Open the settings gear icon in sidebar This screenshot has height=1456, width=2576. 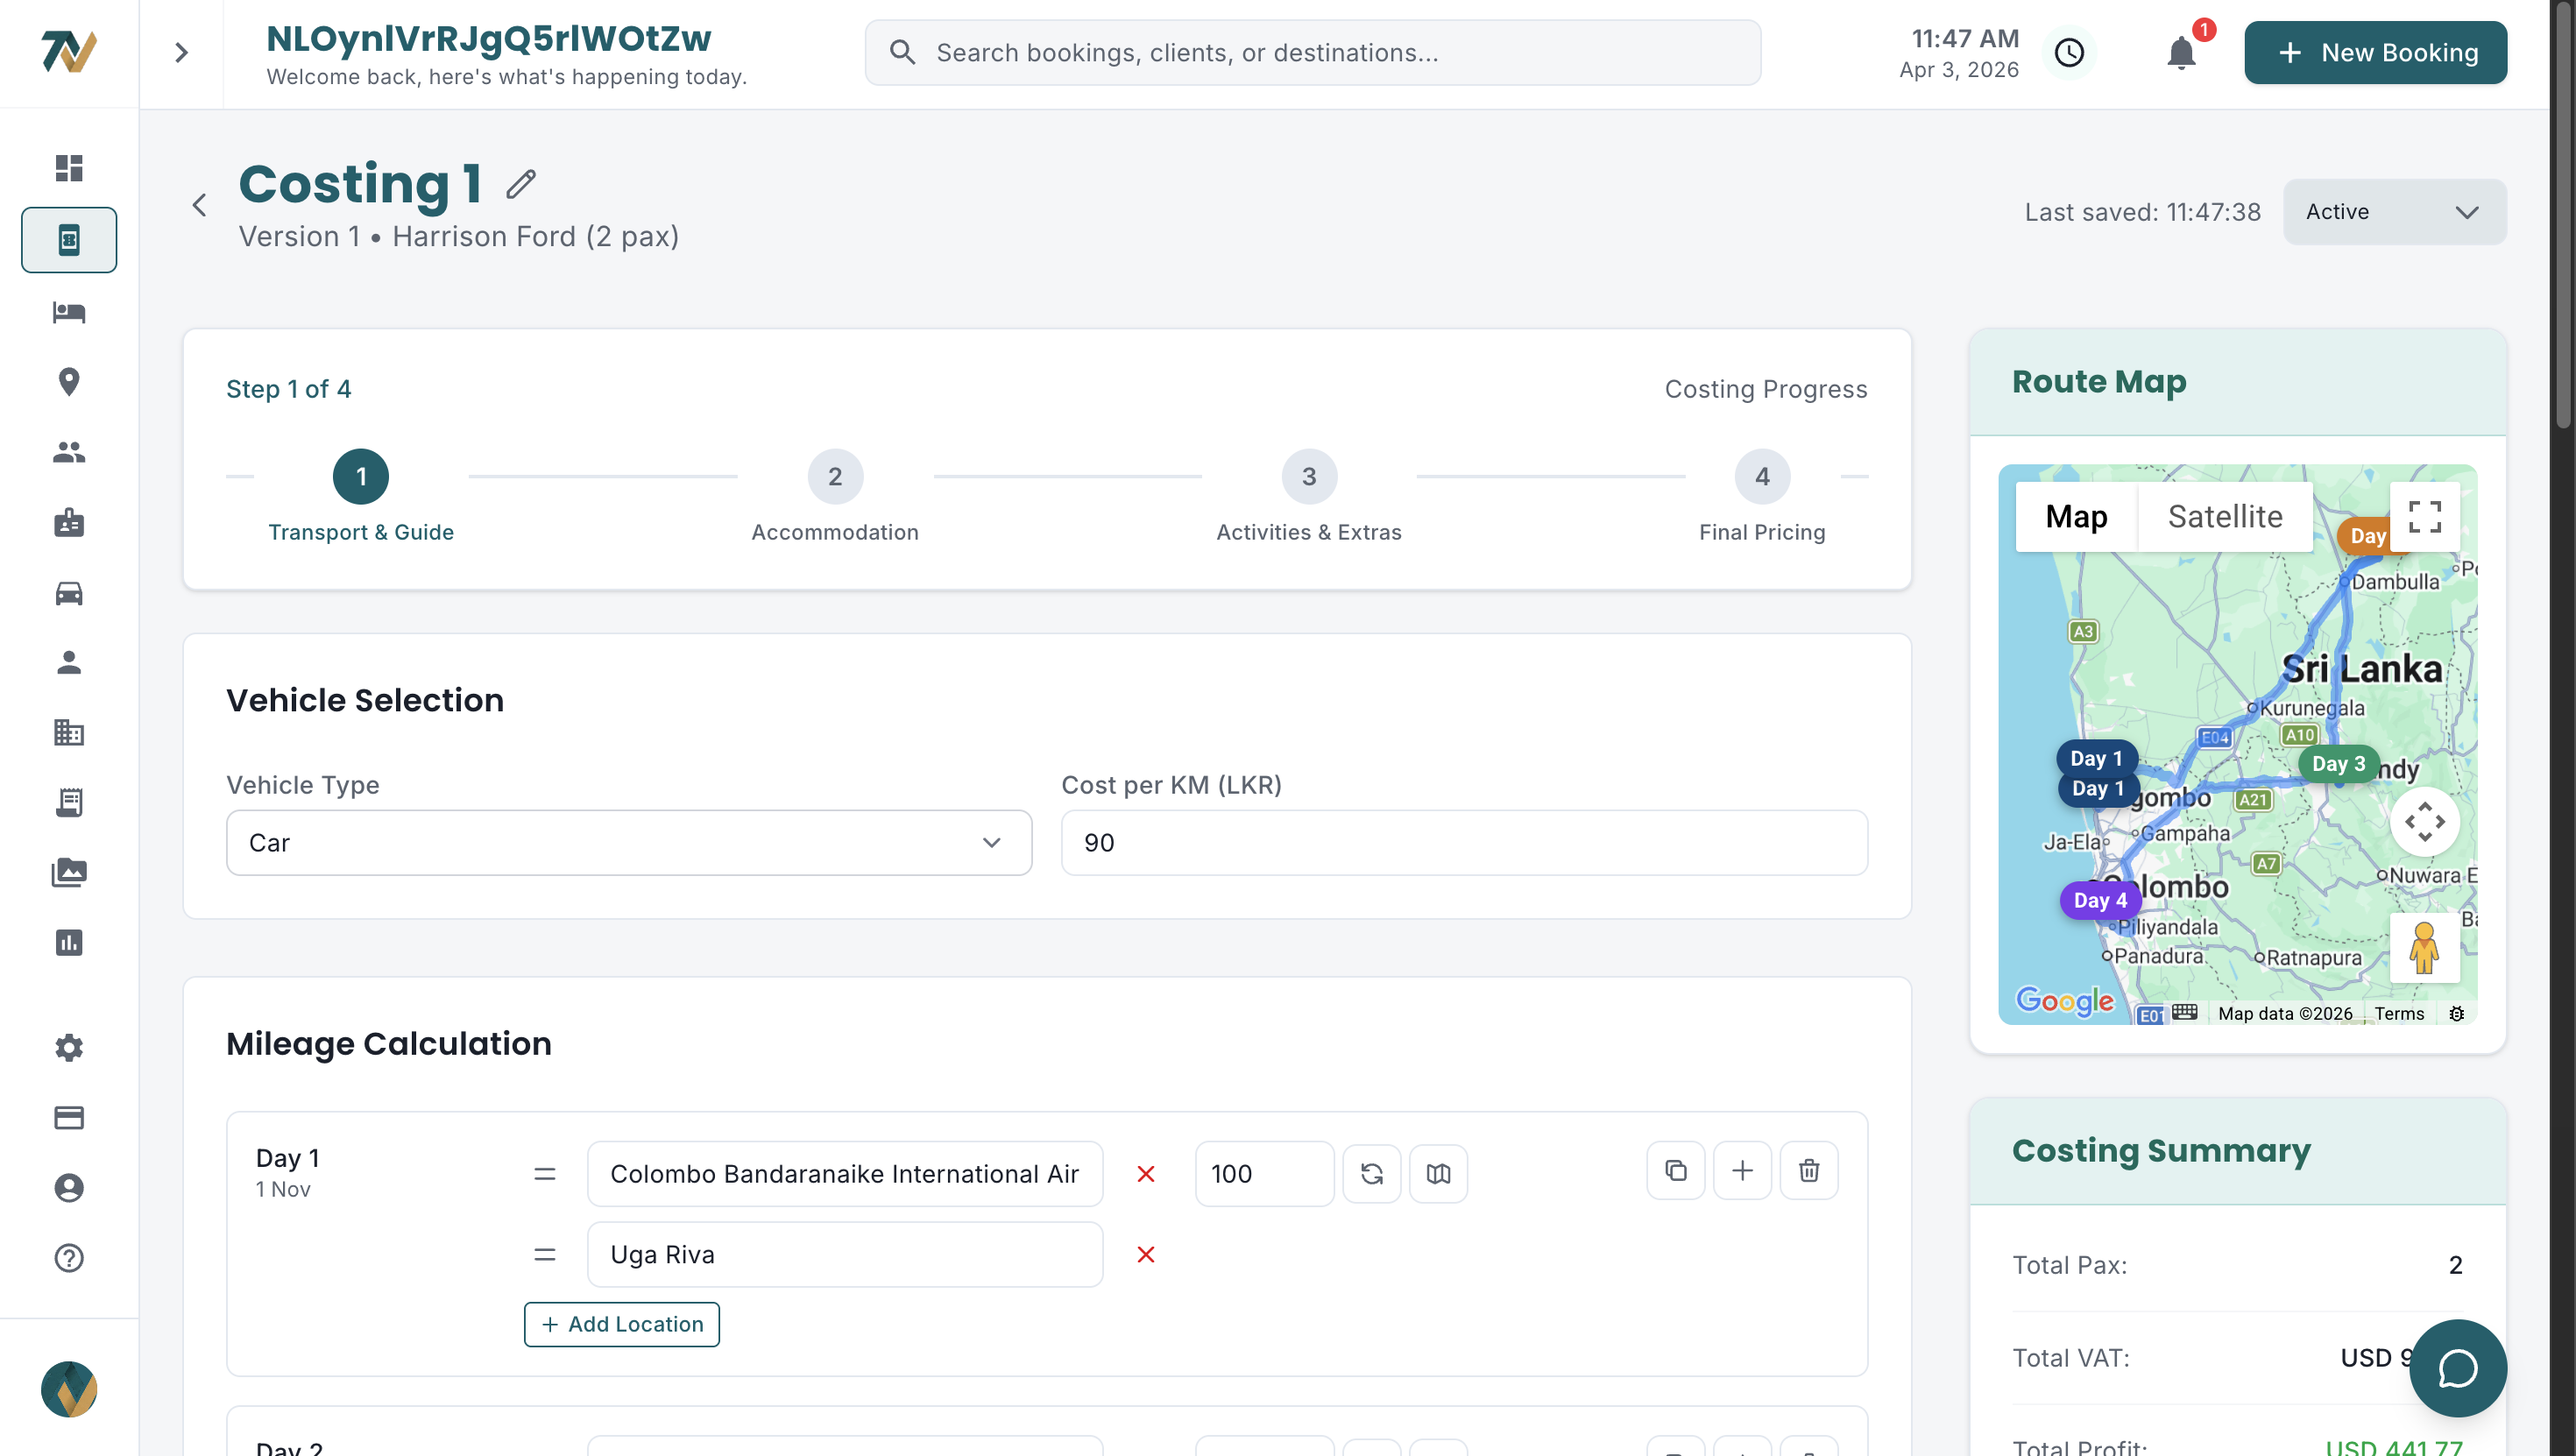coord(69,1048)
